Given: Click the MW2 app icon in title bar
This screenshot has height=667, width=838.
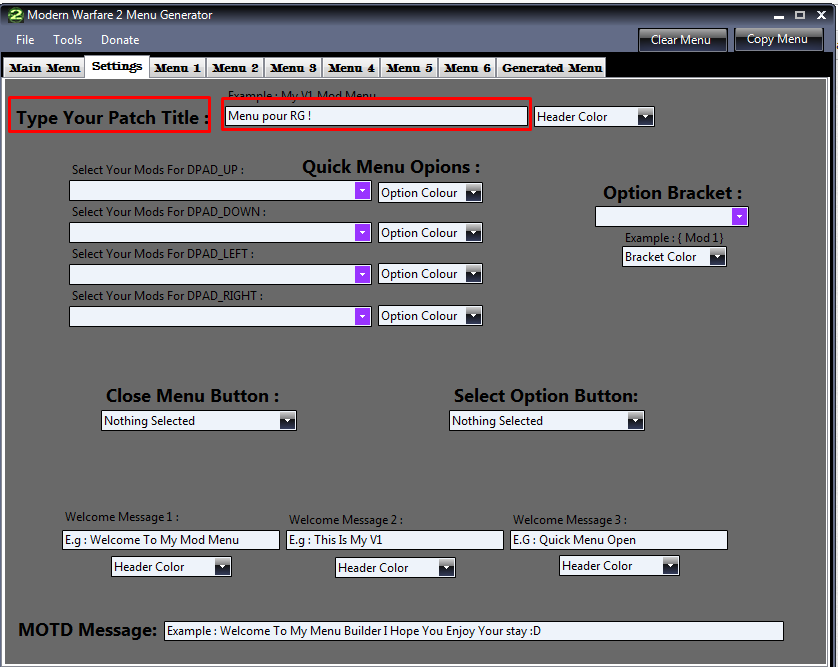Looking at the screenshot, I should click(15, 15).
